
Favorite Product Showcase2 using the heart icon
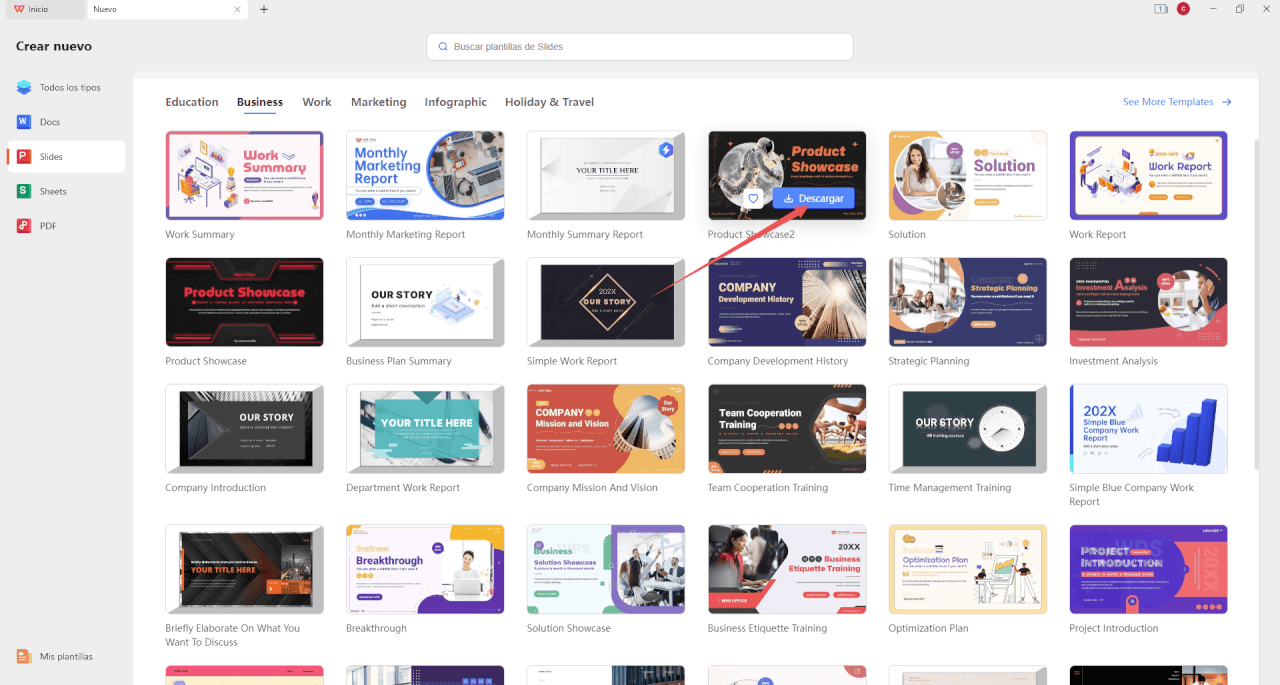(x=753, y=198)
